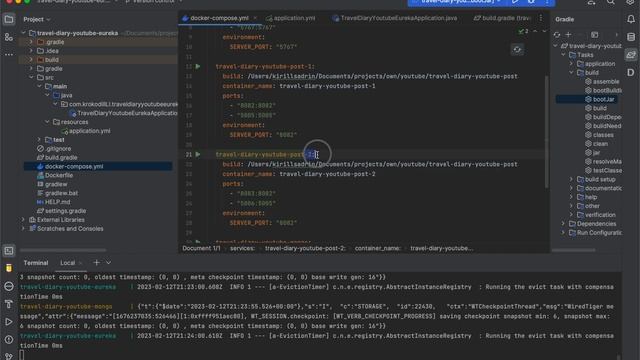The height and width of the screenshot is (360, 640).
Task: Close the docker-compose.yml editor tab
Action: [255, 18]
